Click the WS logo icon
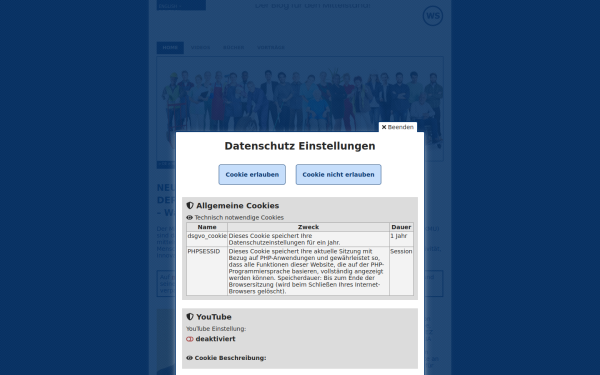Screen dimensions: 600x375 (x=433, y=16)
